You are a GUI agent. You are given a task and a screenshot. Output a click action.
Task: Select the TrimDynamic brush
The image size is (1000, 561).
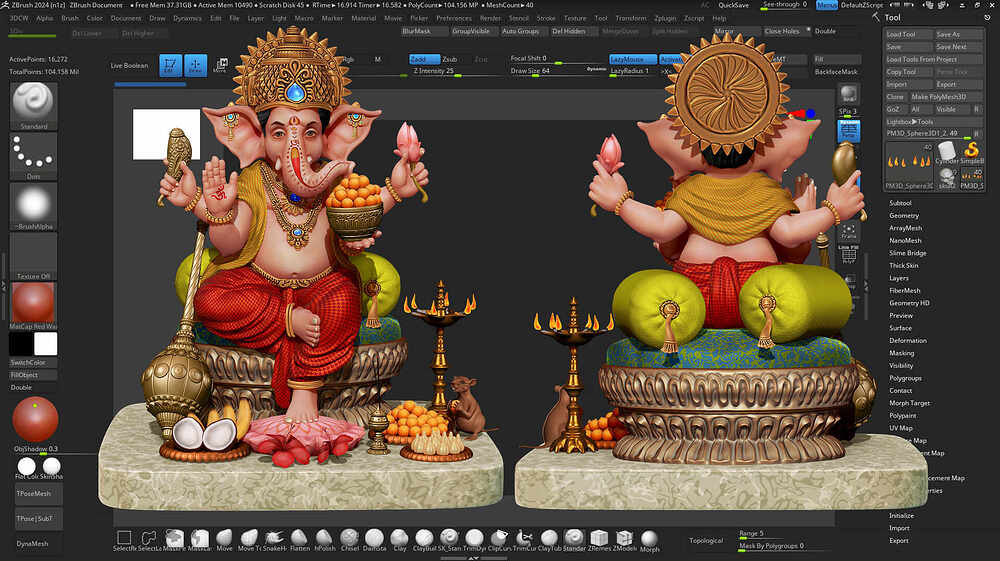click(474, 540)
